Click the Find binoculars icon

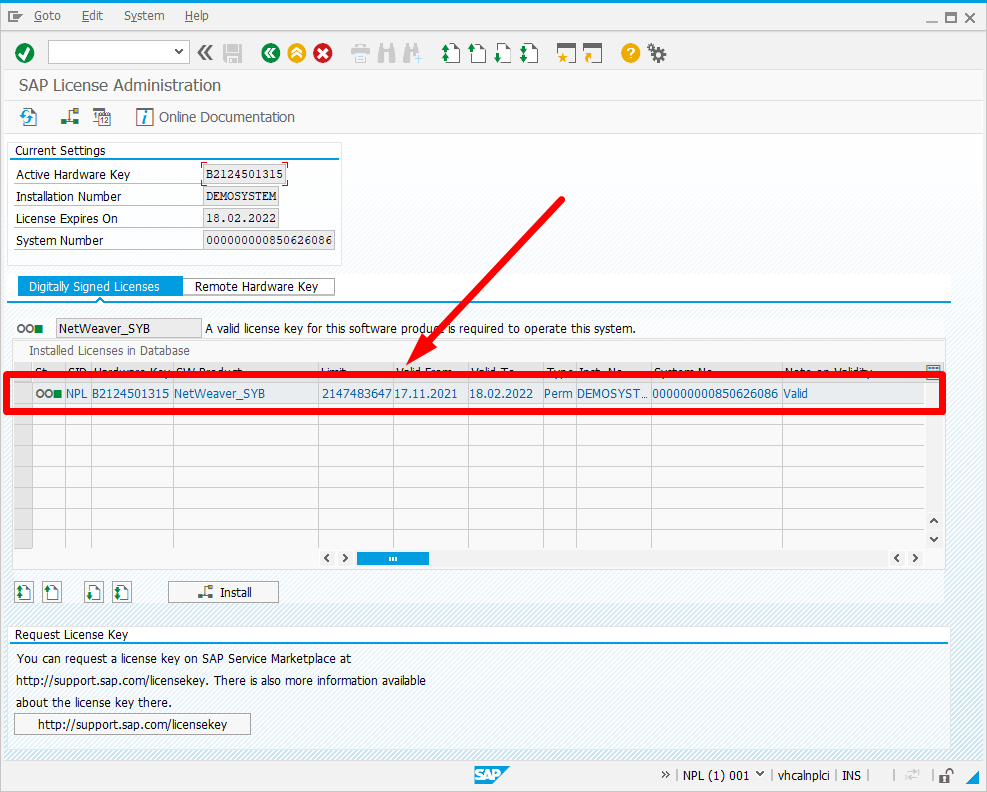click(x=386, y=54)
